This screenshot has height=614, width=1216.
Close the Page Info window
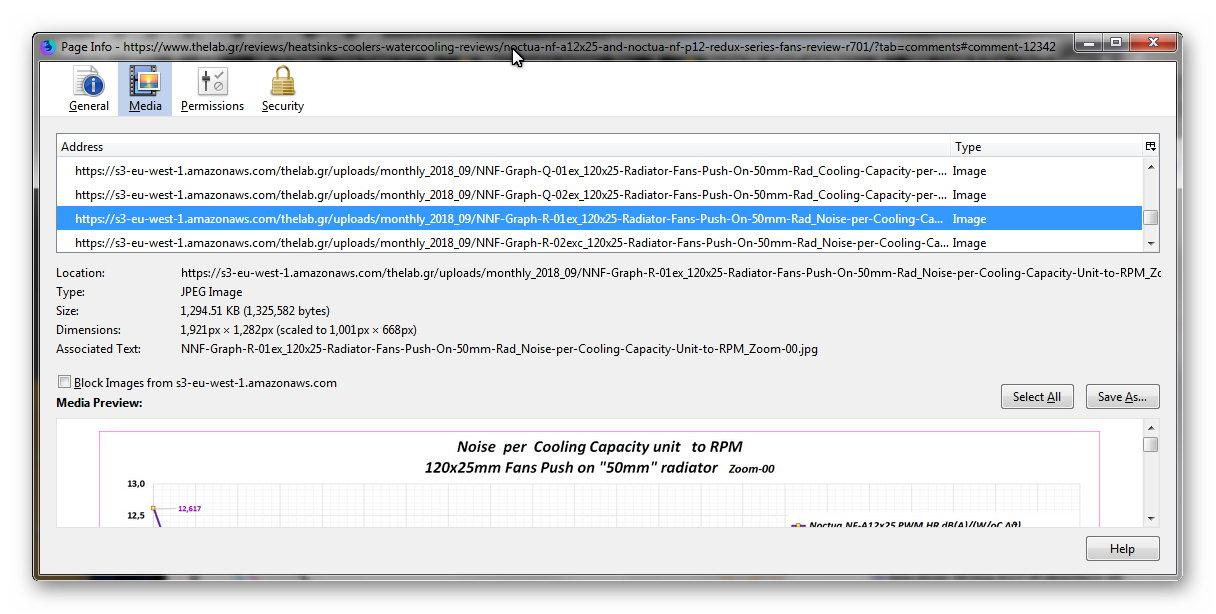1153,43
